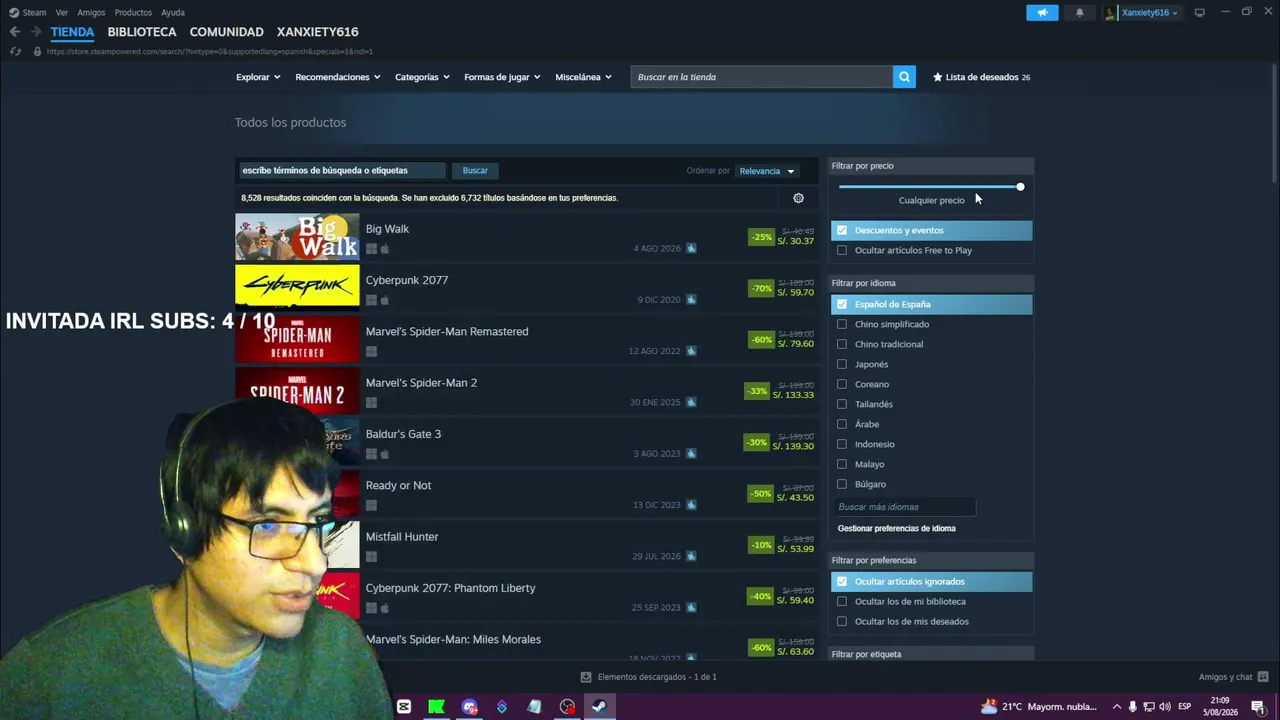This screenshot has width=1280, height=720.
Task: Collapse the Filtrar por idioma section
Action: tap(932, 283)
